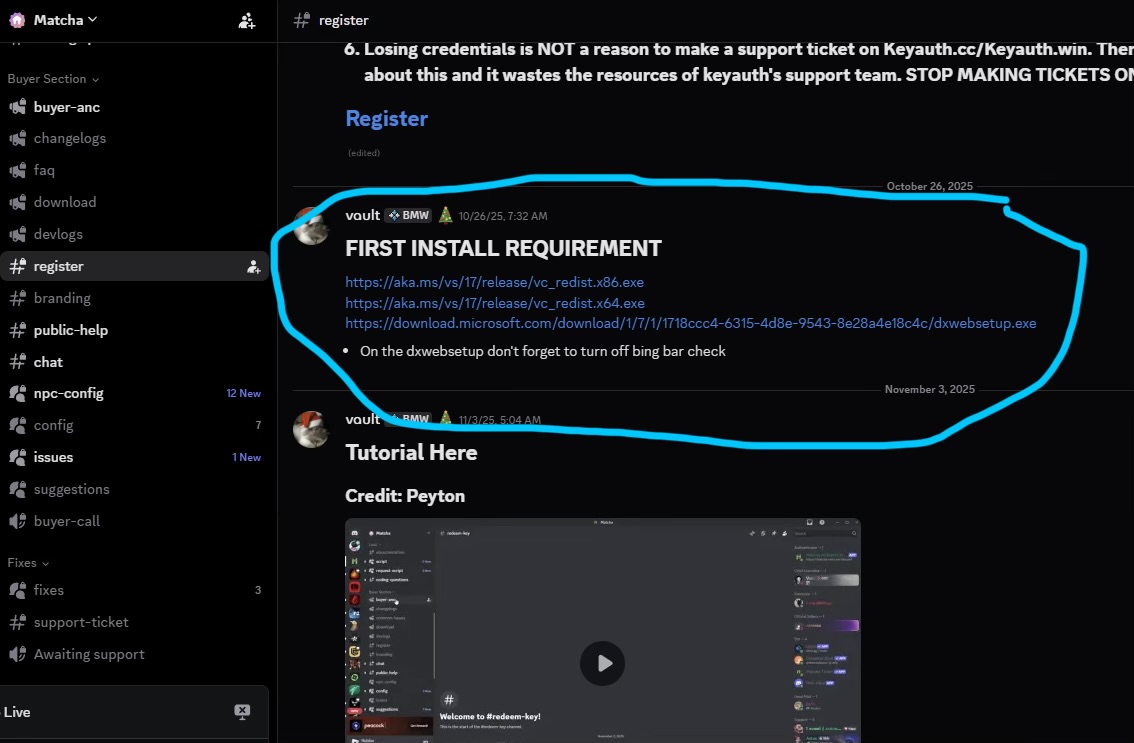The height and width of the screenshot is (743, 1134).
Task: Click the Register heading link
Action: [x=386, y=118]
